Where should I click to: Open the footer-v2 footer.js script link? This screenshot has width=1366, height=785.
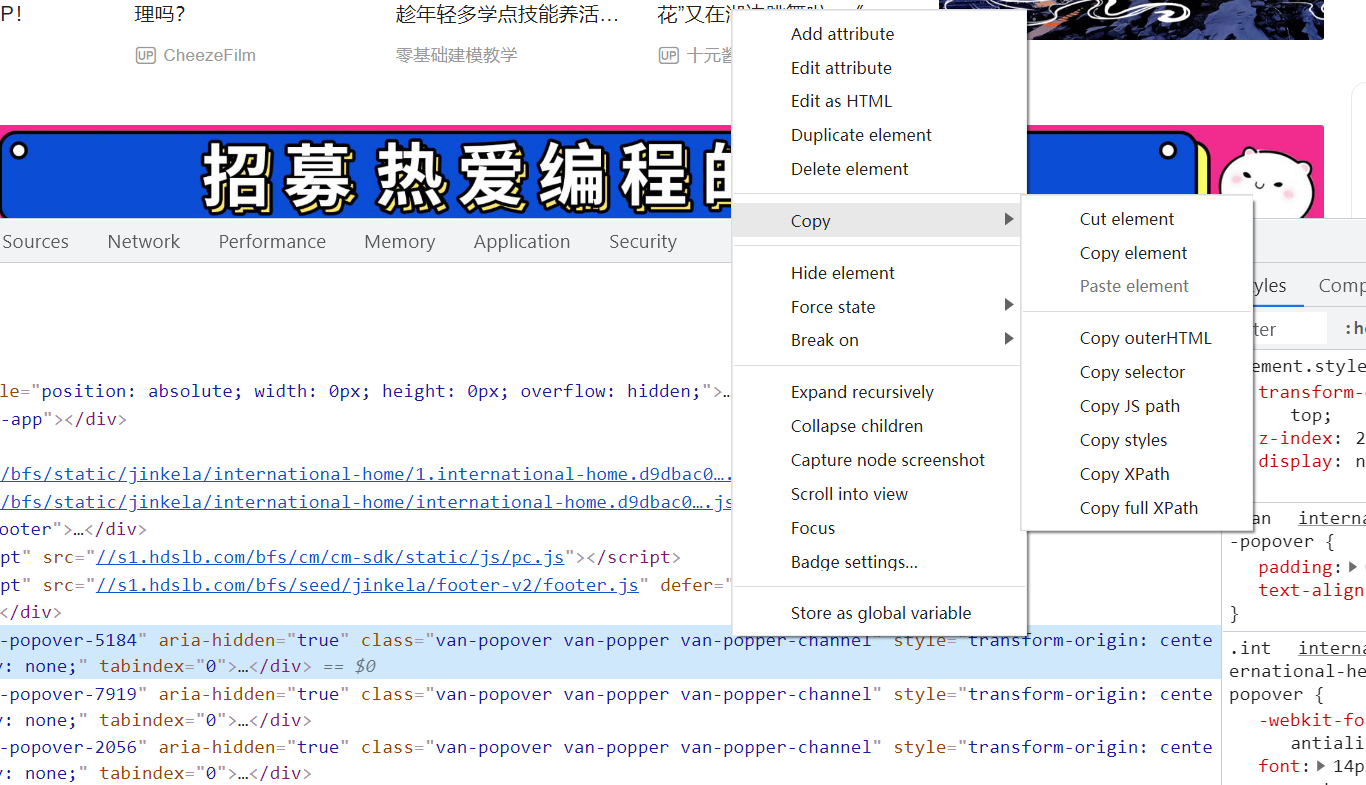pyautogui.click(x=367, y=585)
